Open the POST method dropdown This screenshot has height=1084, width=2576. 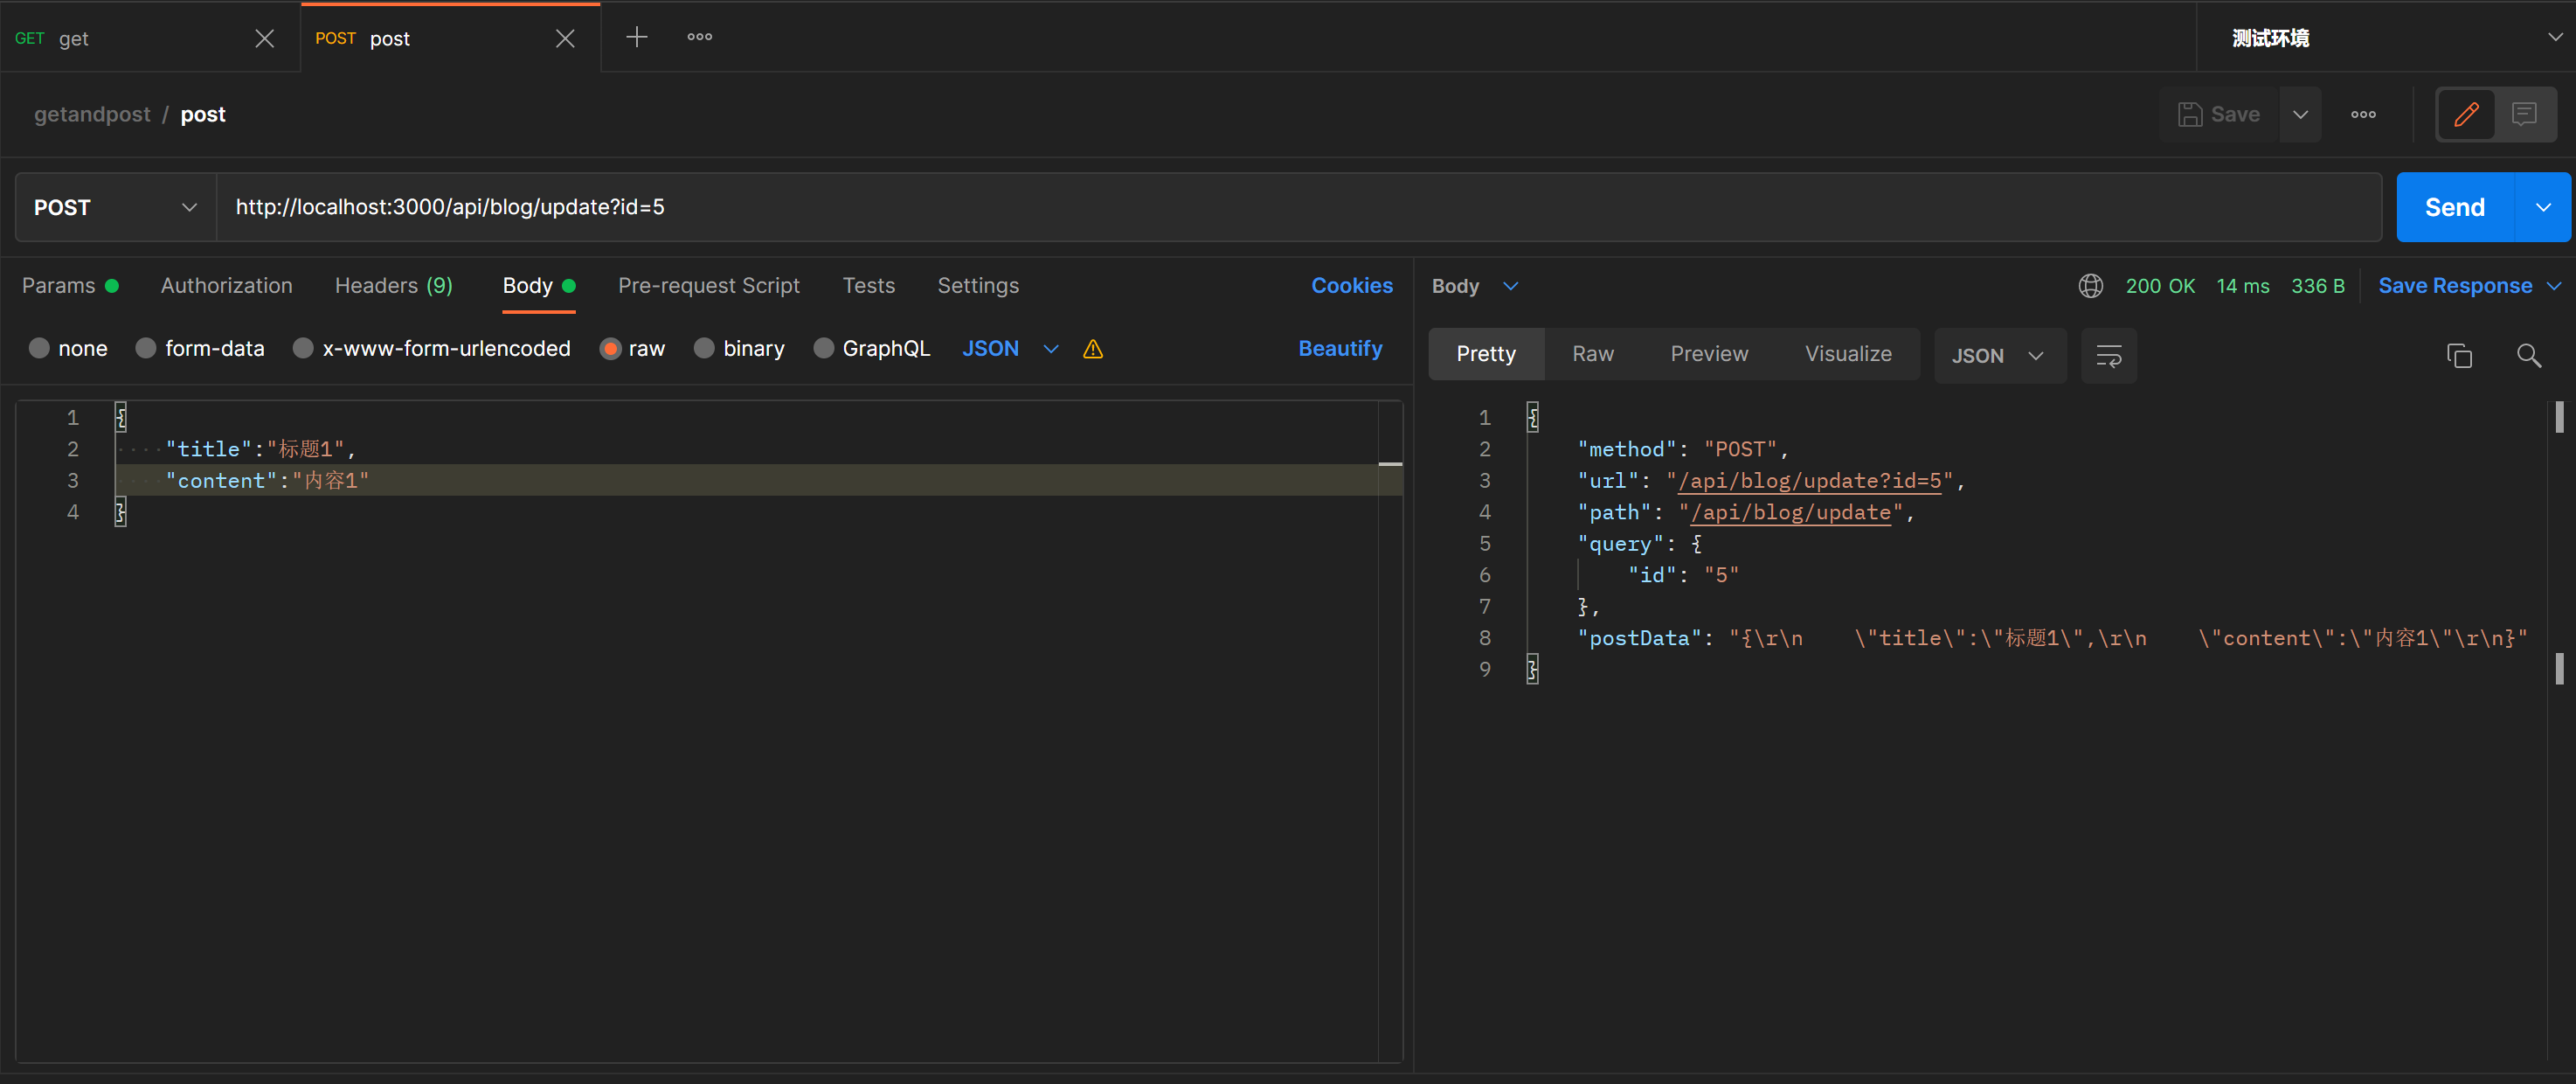[115, 207]
